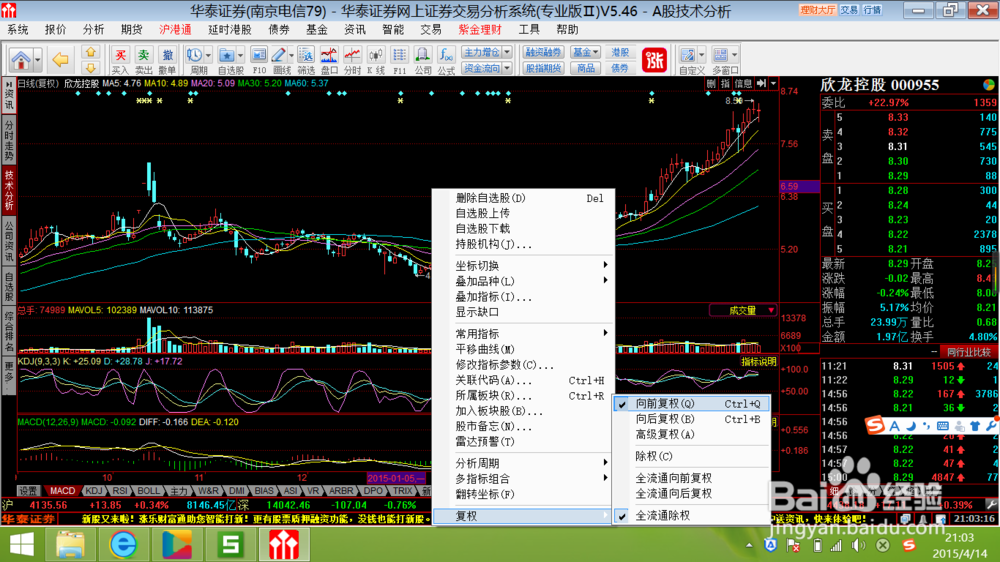
Task: Open Internet Explorer from taskbar
Action: pyautogui.click(x=123, y=545)
